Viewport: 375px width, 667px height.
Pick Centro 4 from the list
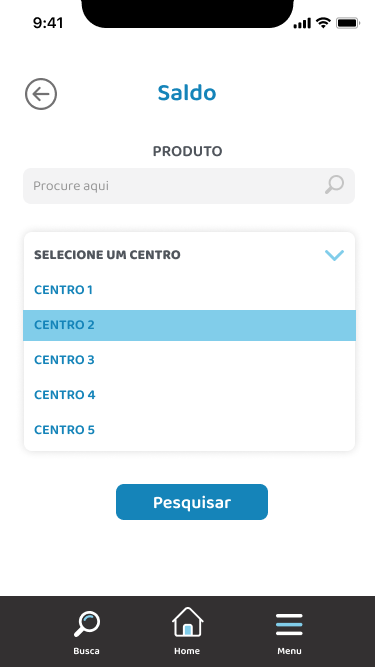(189, 395)
